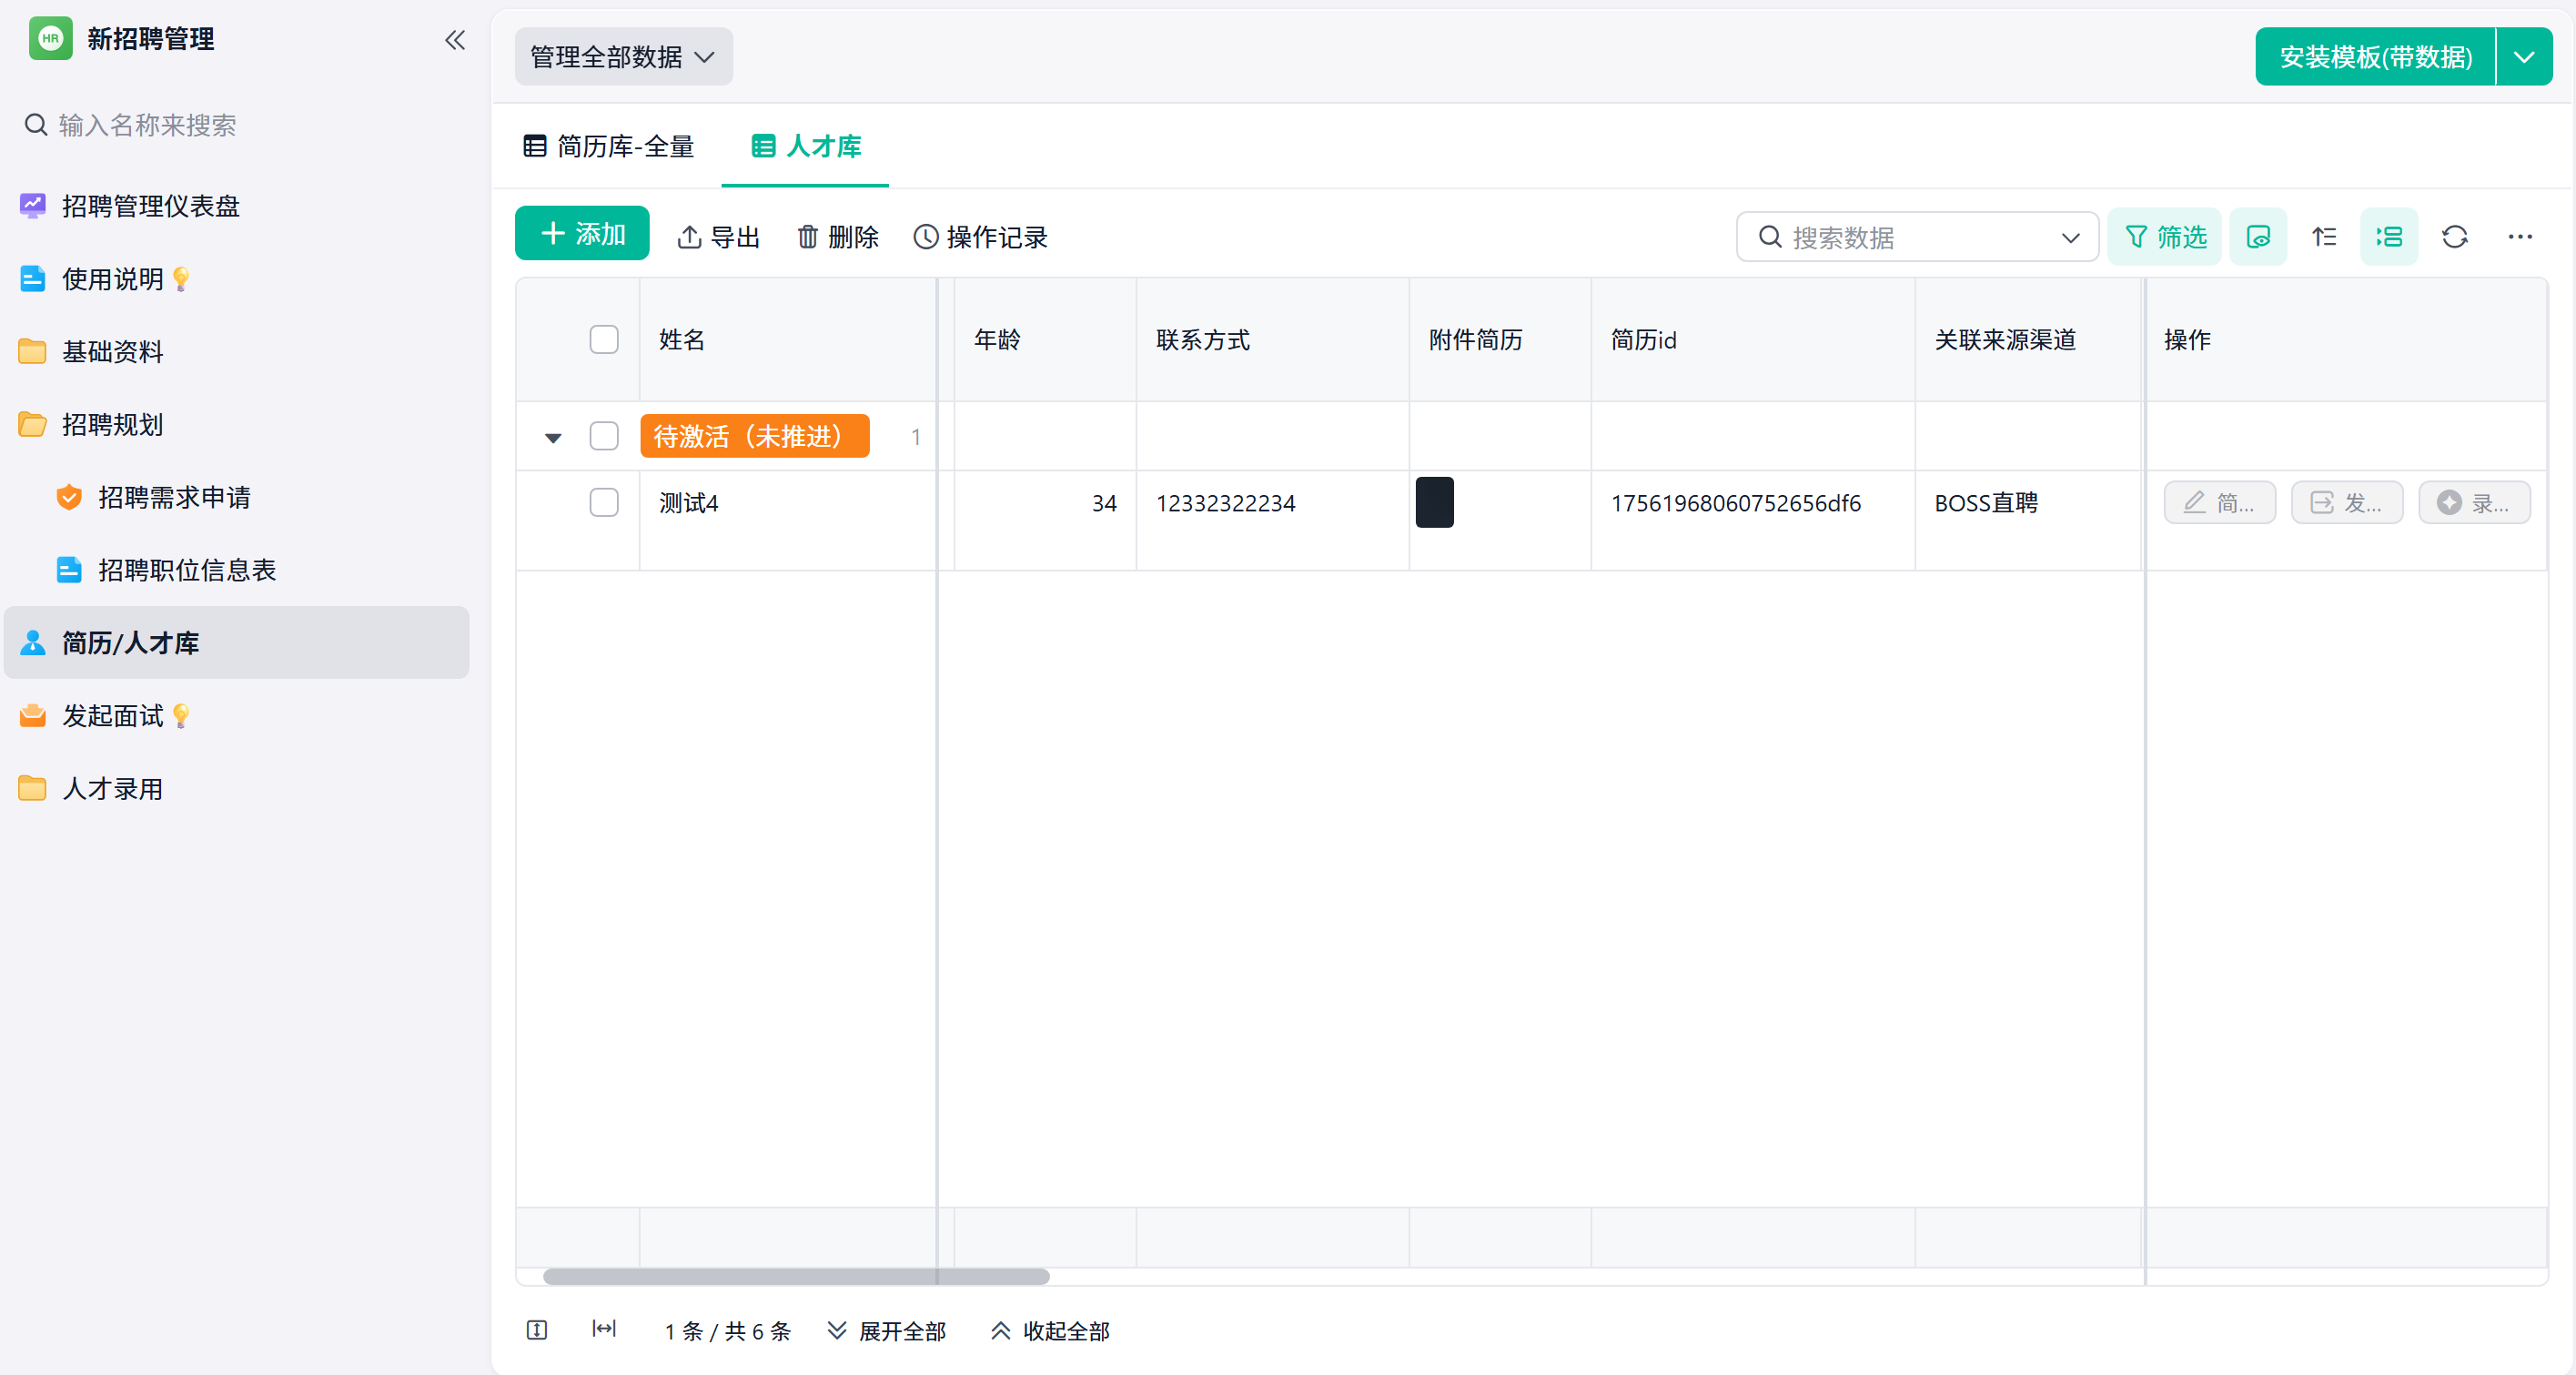Click 简历id column header
Viewport: 2576px width, 1375px height.
pyautogui.click(x=1753, y=340)
